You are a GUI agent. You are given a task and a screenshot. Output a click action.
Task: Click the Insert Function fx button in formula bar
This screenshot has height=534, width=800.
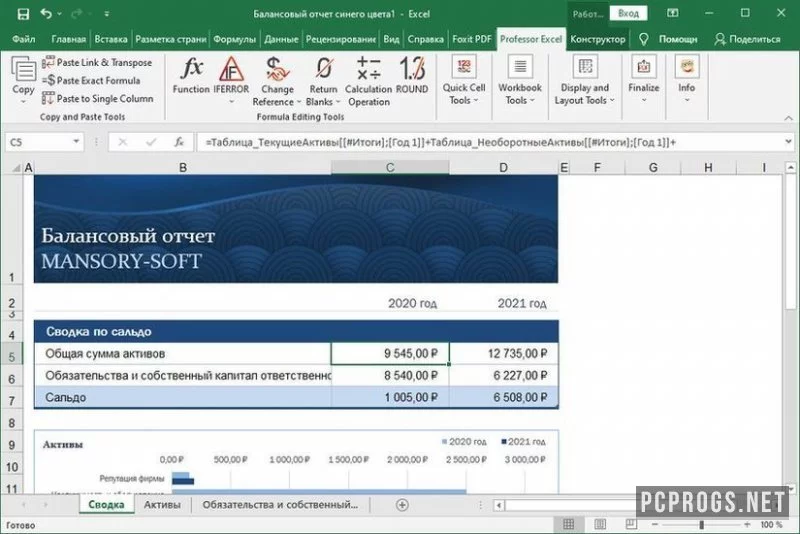click(x=179, y=142)
